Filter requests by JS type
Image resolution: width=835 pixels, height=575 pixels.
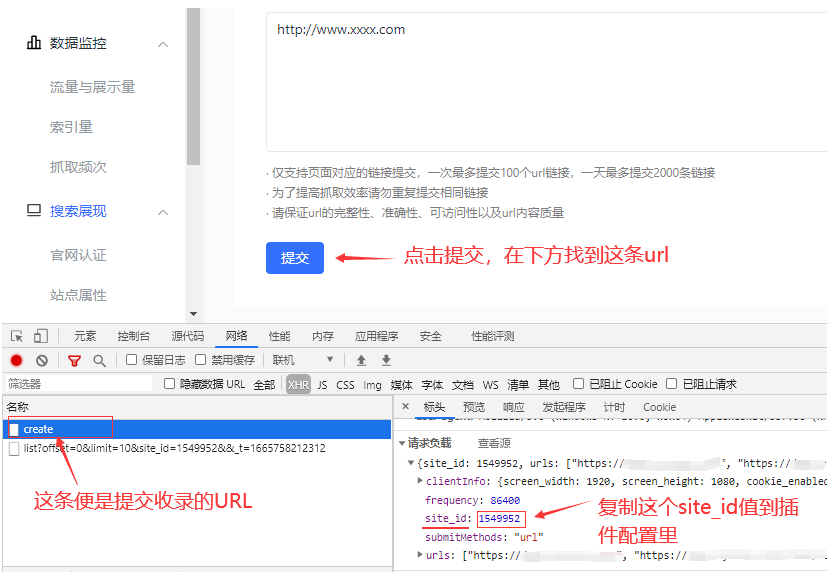(322, 384)
